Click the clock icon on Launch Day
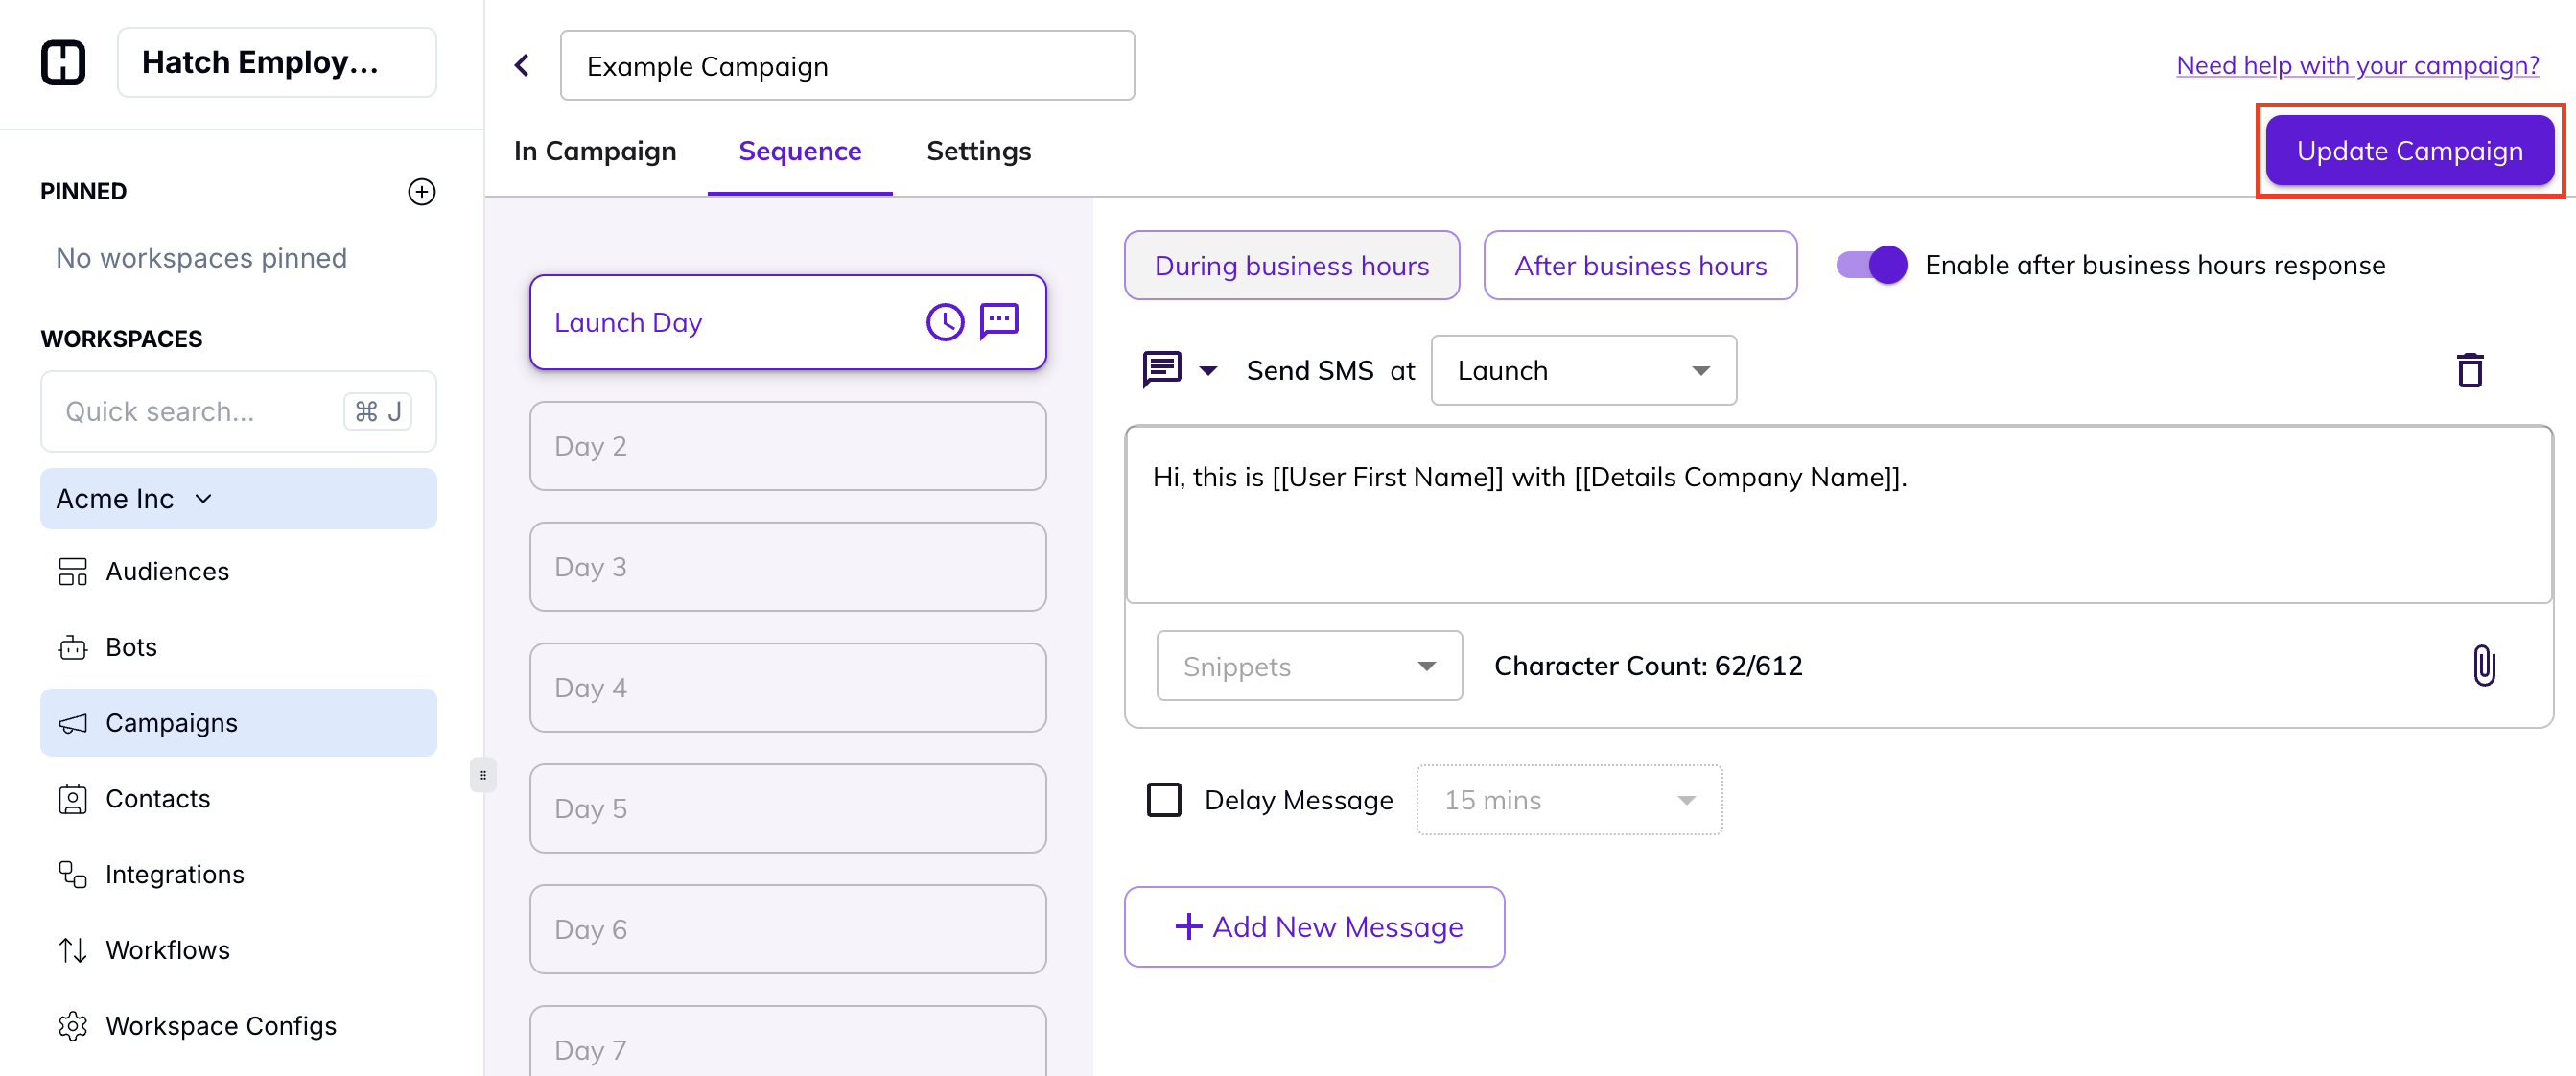 [944, 322]
